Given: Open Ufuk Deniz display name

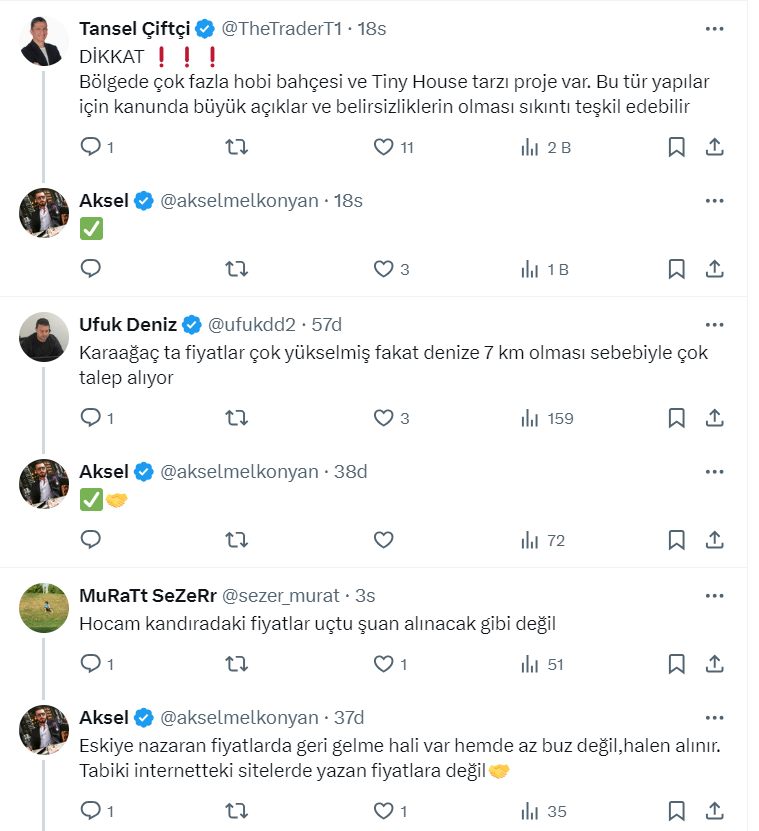Looking at the screenshot, I should click(128, 324).
